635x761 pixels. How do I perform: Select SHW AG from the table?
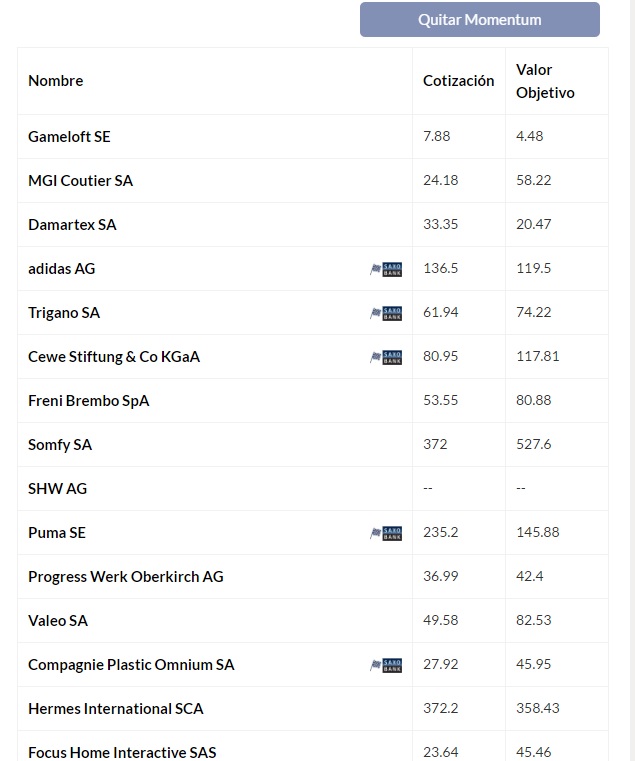click(57, 489)
